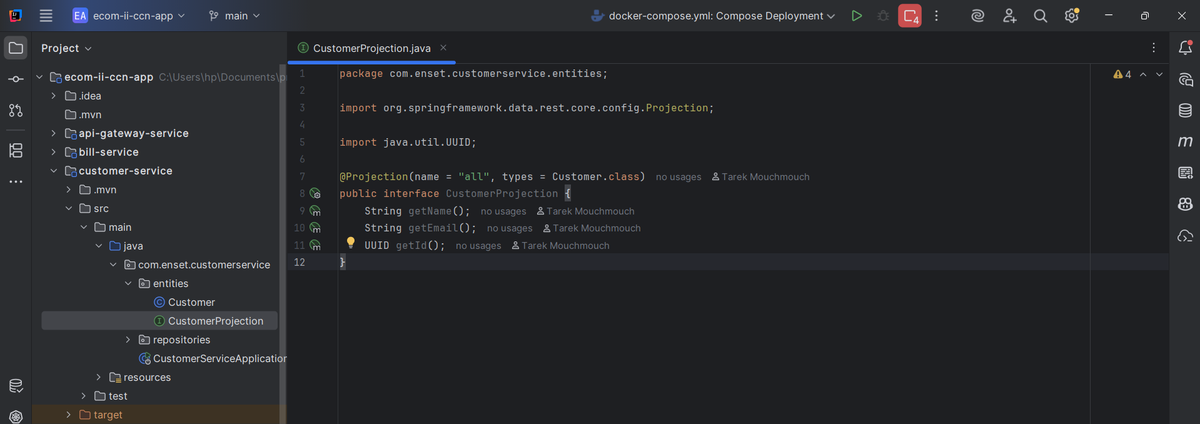Open the Commit tool window
1200x424 pixels.
click(15, 79)
